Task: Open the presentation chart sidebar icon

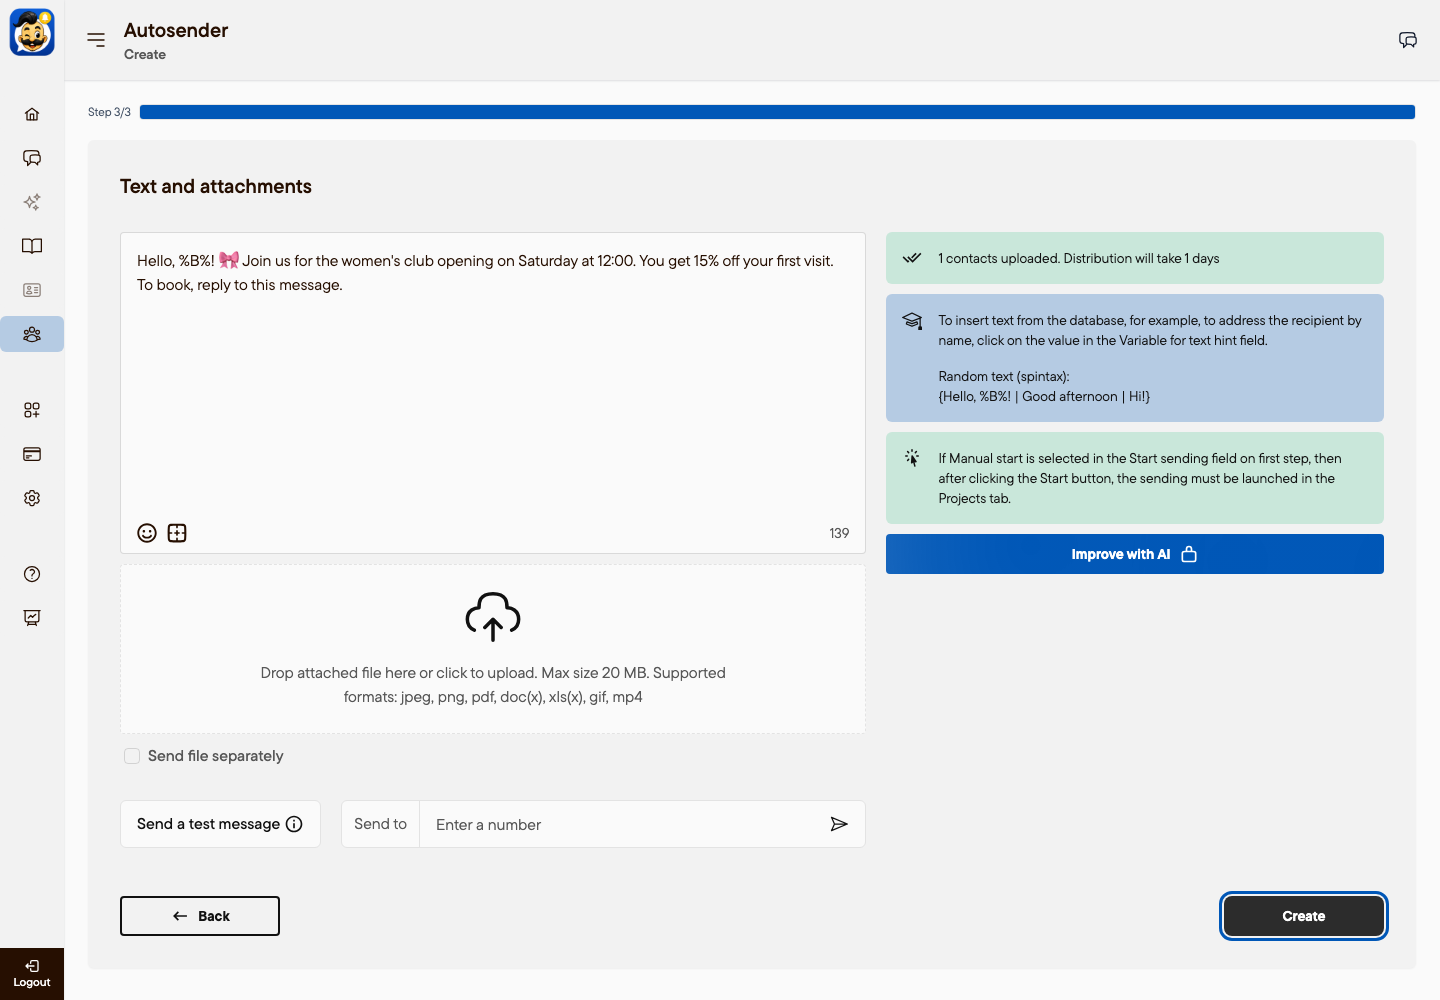Action: coord(32,618)
